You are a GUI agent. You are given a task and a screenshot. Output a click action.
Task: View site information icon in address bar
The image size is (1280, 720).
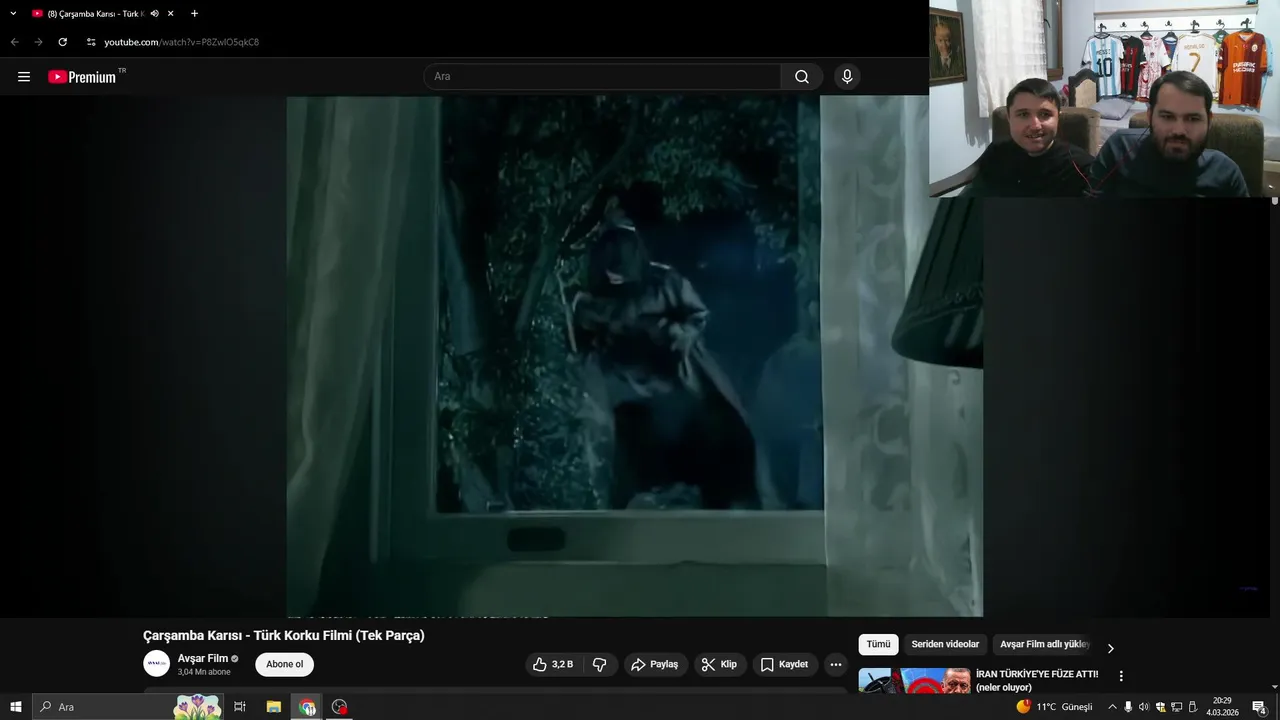click(90, 42)
